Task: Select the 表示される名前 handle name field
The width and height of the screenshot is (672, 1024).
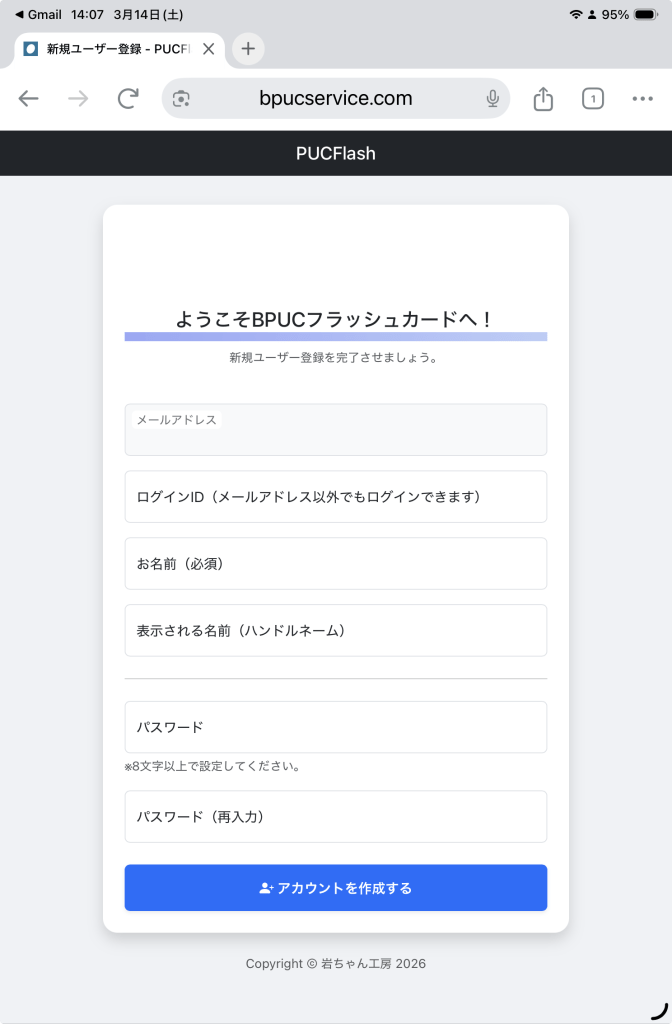Action: click(336, 631)
